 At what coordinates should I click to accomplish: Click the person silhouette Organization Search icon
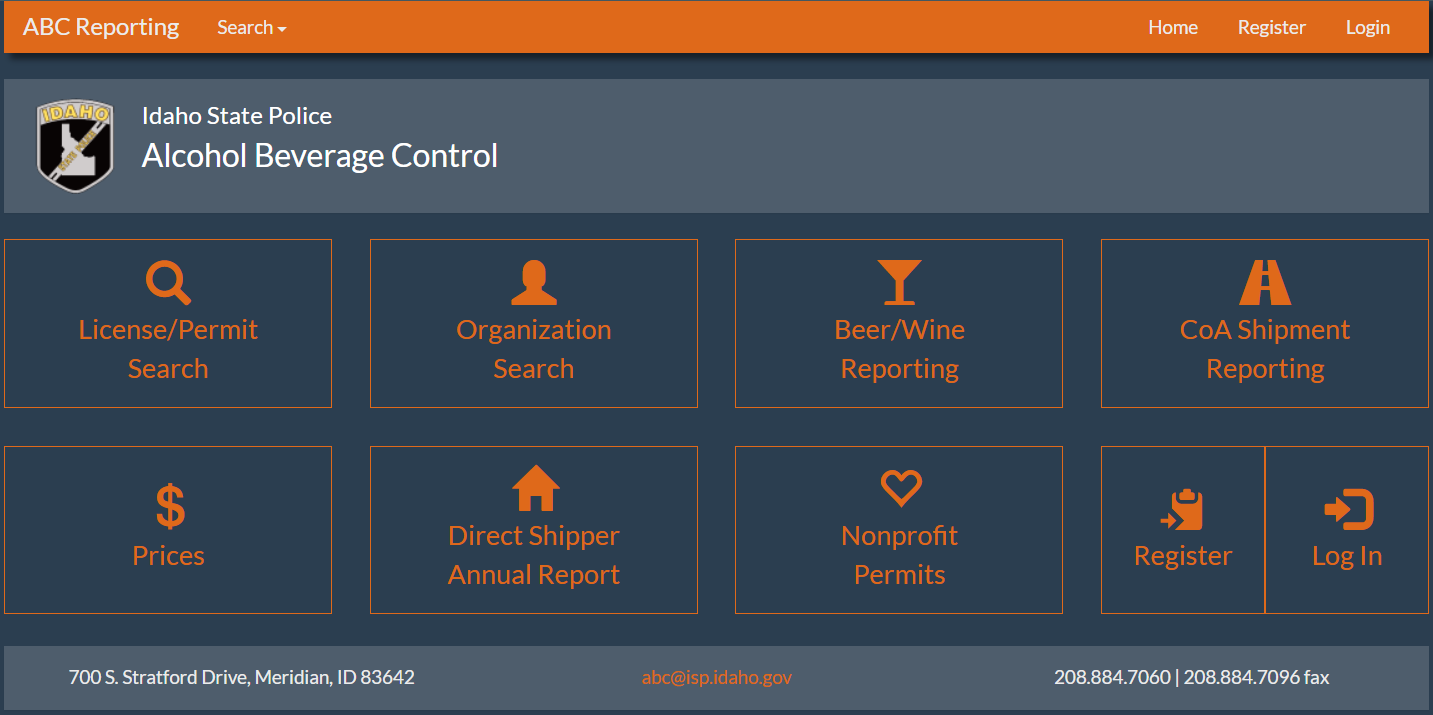[x=533, y=282]
